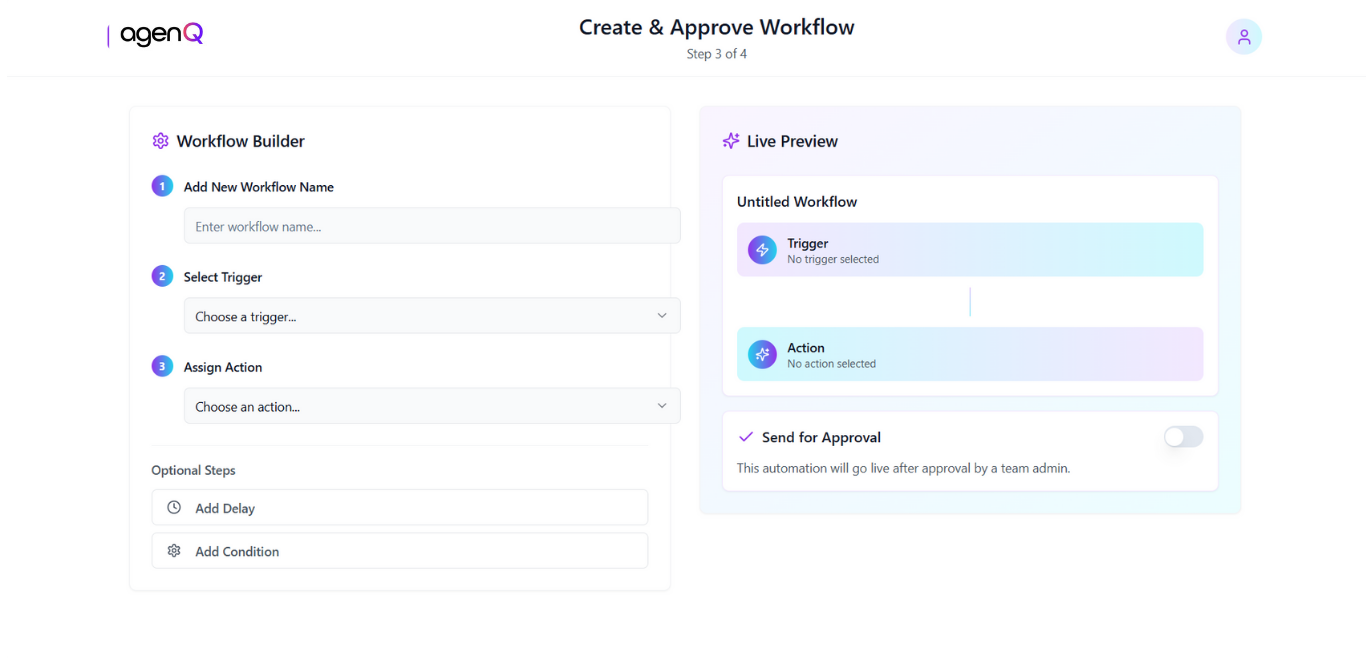The image size is (1366, 658).
Task: Click the agenQ logo
Action: click(x=155, y=34)
